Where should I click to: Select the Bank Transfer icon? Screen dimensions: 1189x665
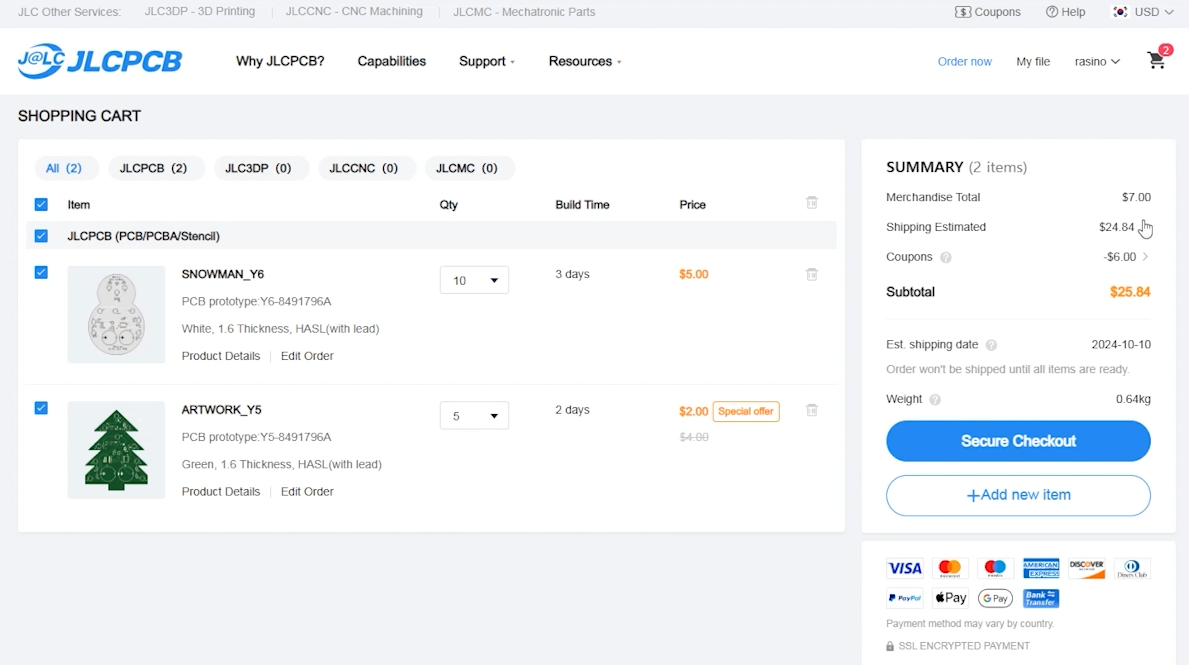(x=1040, y=598)
